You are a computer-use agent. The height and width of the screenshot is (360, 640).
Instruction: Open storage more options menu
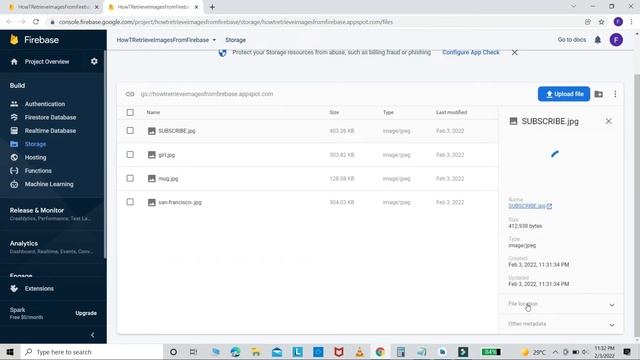click(615, 94)
